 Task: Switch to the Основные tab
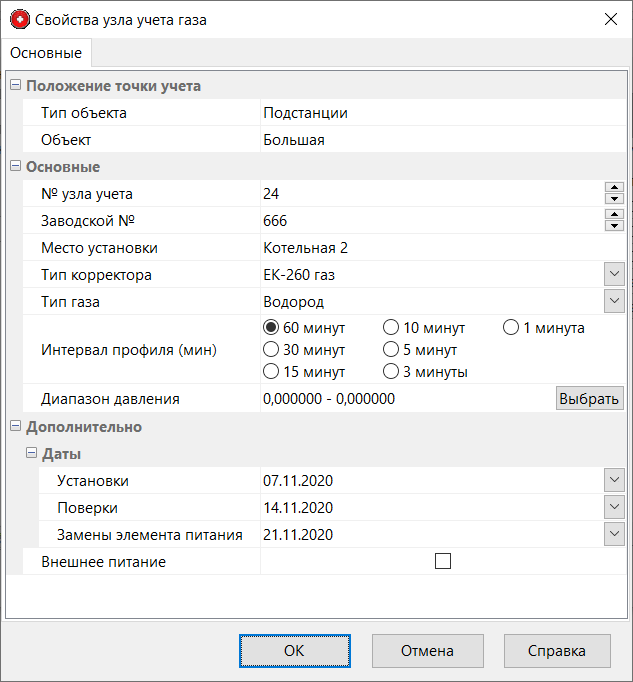click(x=46, y=52)
